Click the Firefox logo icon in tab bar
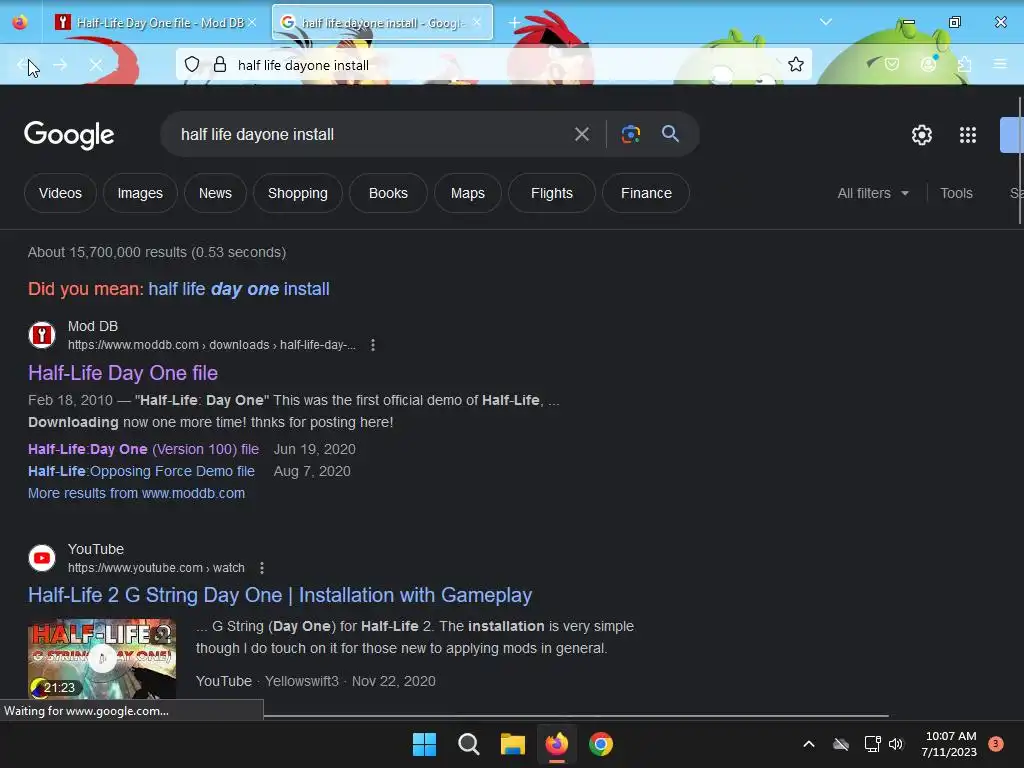The image size is (1024, 768). click(x=20, y=22)
